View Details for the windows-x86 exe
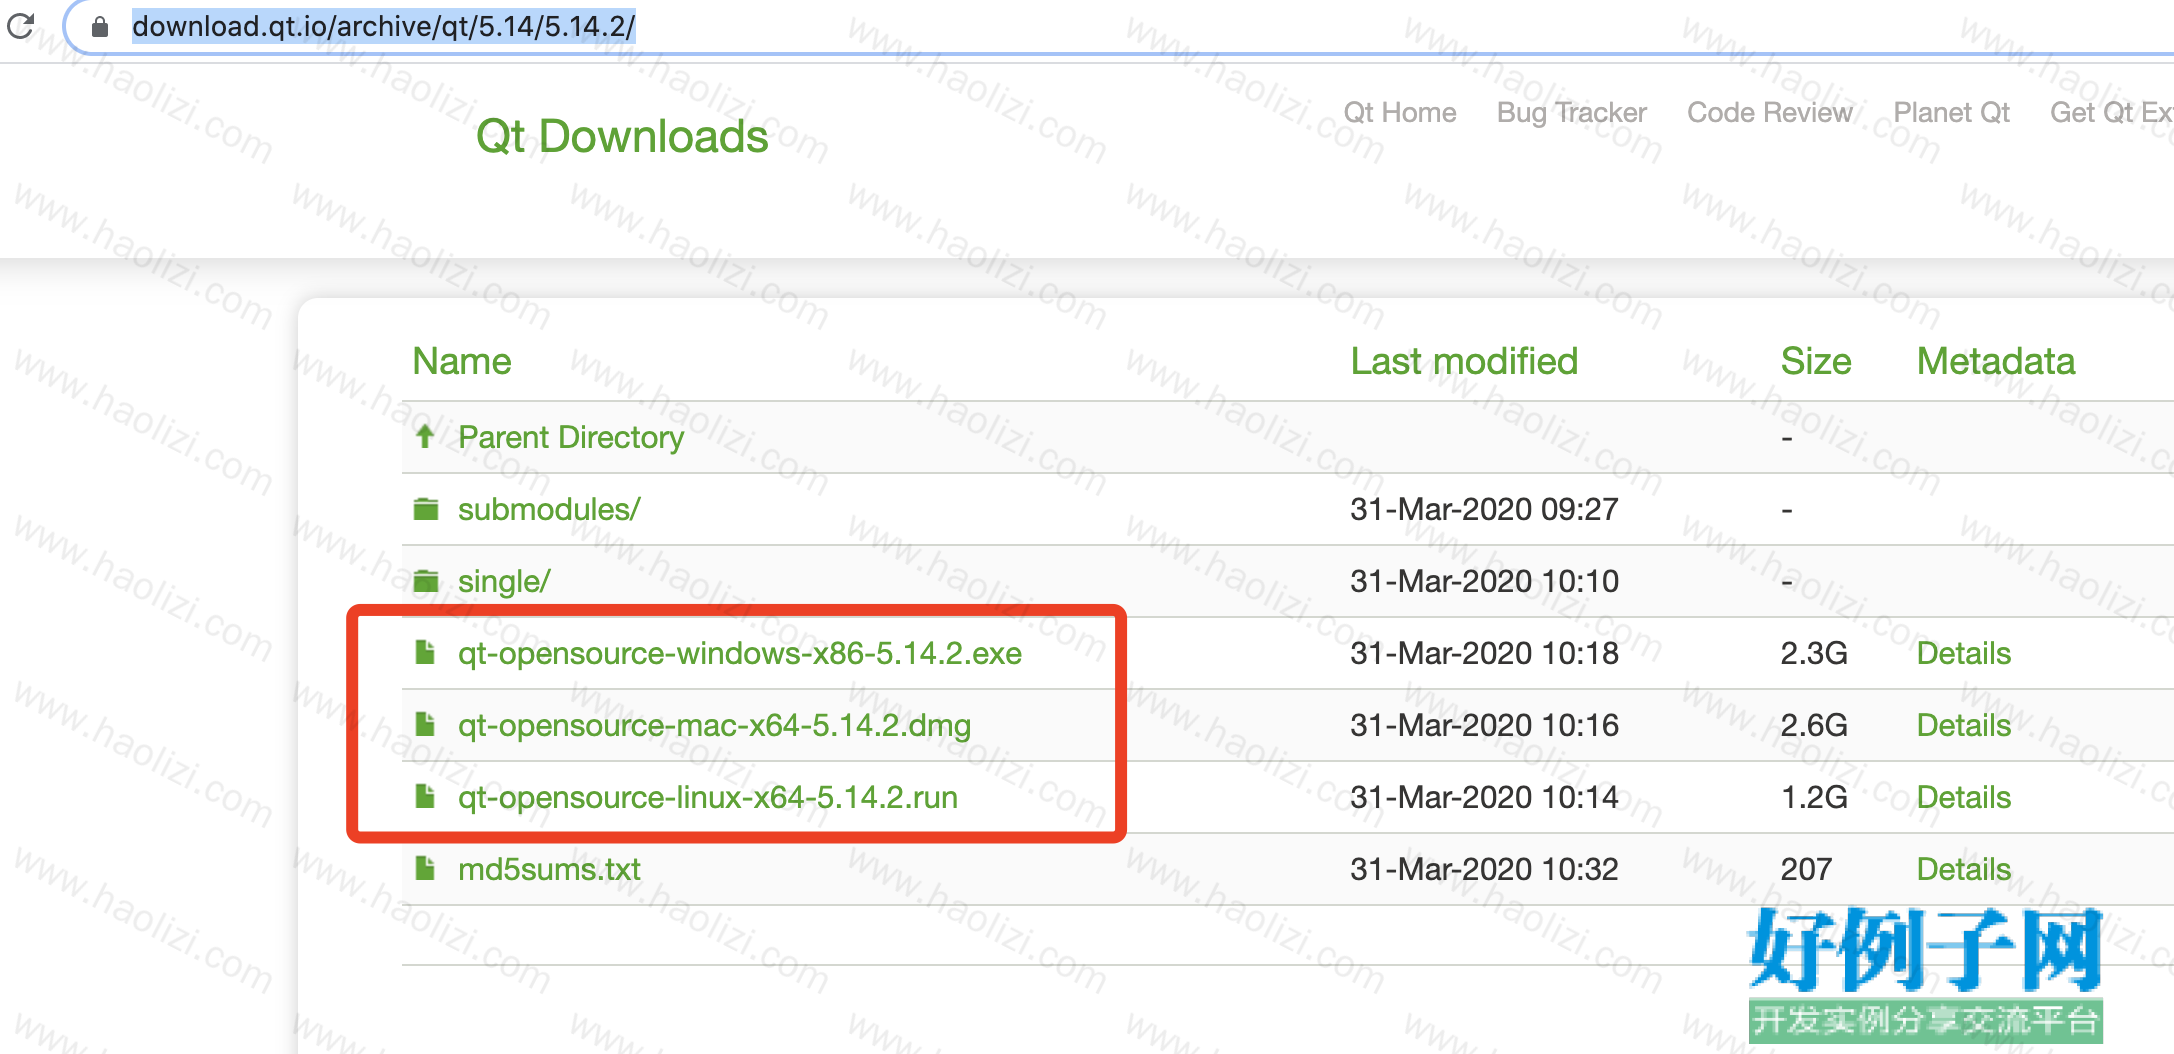 click(x=1964, y=653)
